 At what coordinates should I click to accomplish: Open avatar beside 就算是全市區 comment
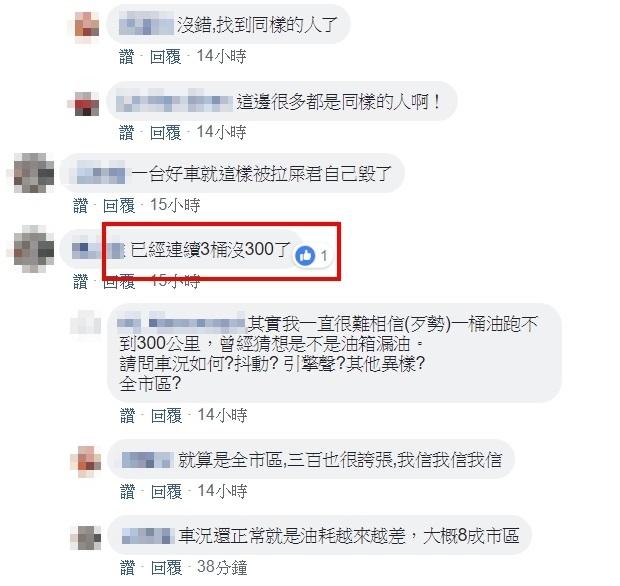[86, 461]
